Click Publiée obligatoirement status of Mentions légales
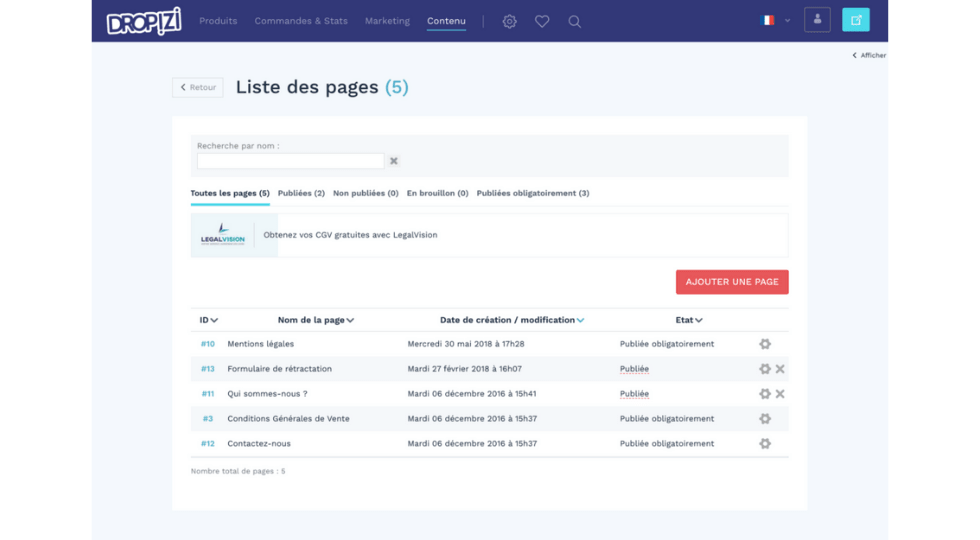 667,344
